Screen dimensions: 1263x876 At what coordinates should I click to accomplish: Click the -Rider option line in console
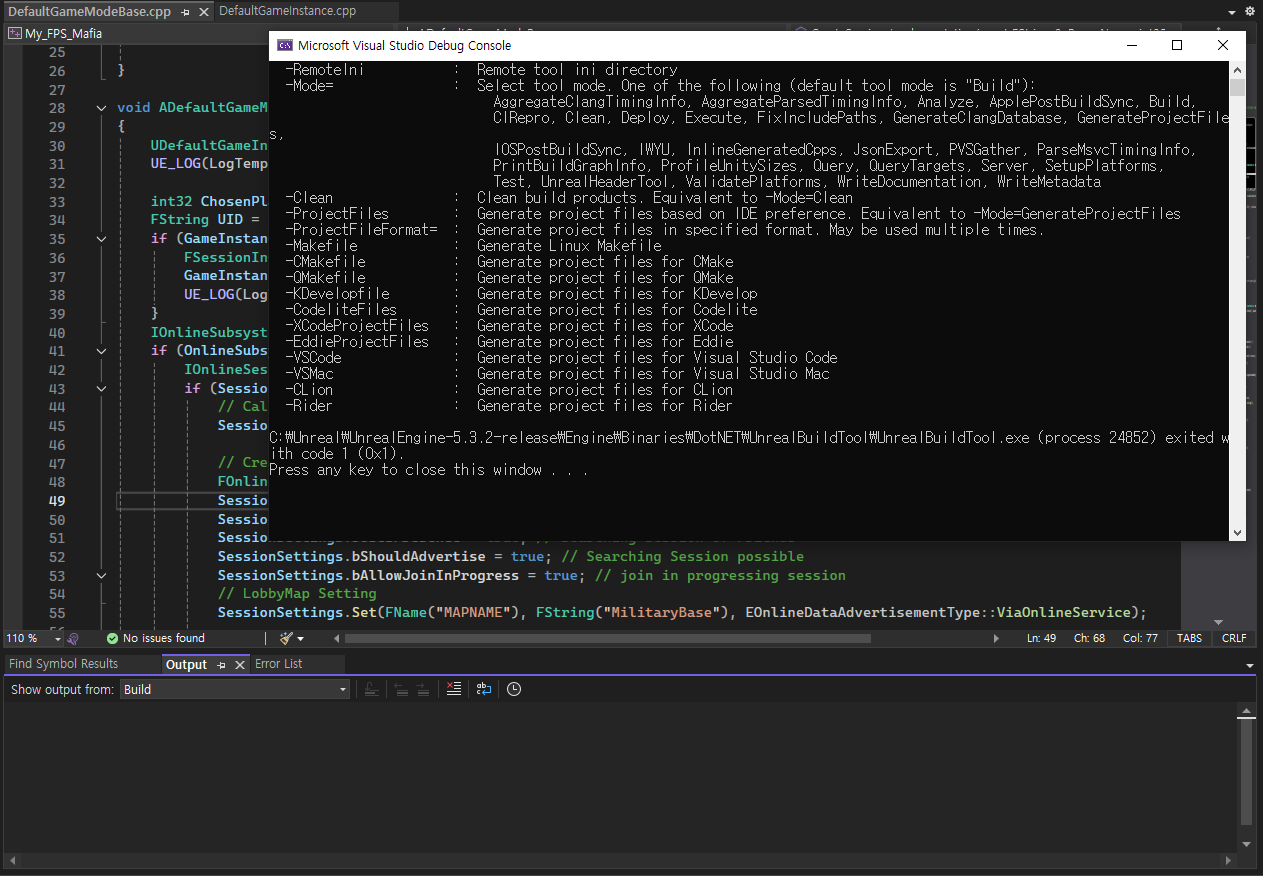[509, 406]
